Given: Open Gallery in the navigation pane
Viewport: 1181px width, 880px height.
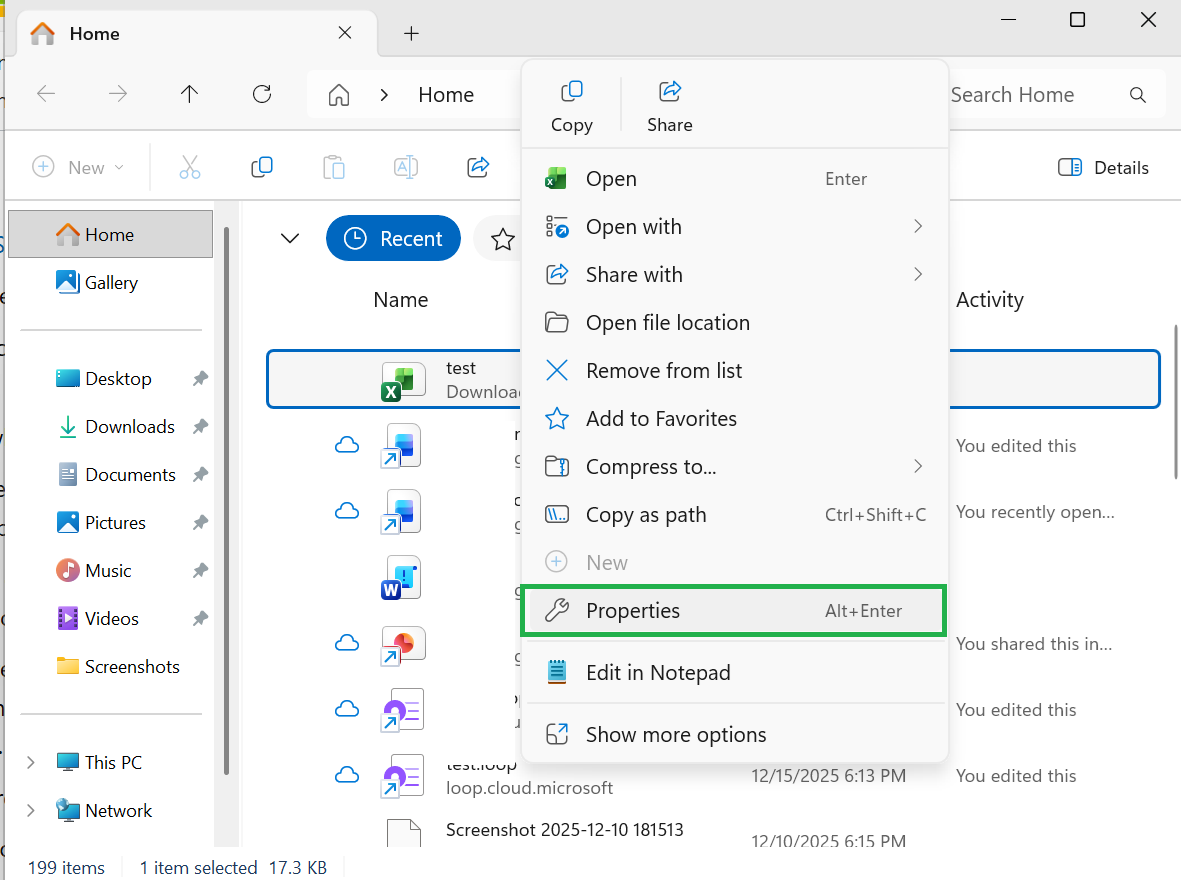Looking at the screenshot, I should point(110,283).
